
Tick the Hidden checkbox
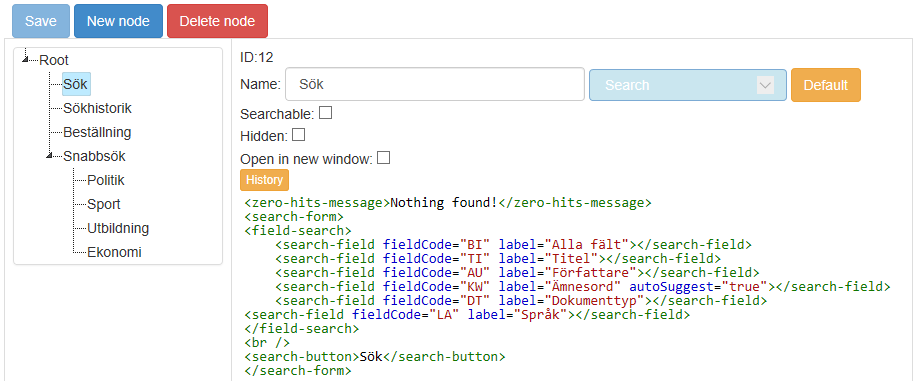298,135
